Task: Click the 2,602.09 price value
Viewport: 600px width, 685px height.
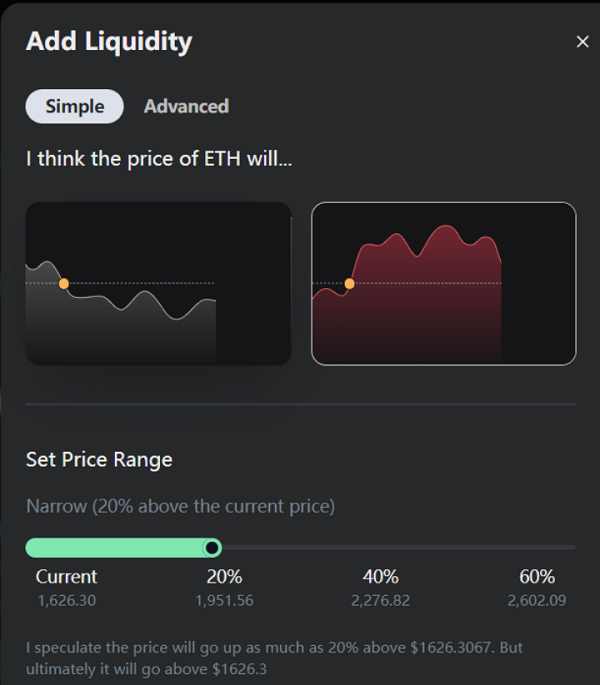Action: pyautogui.click(x=537, y=601)
